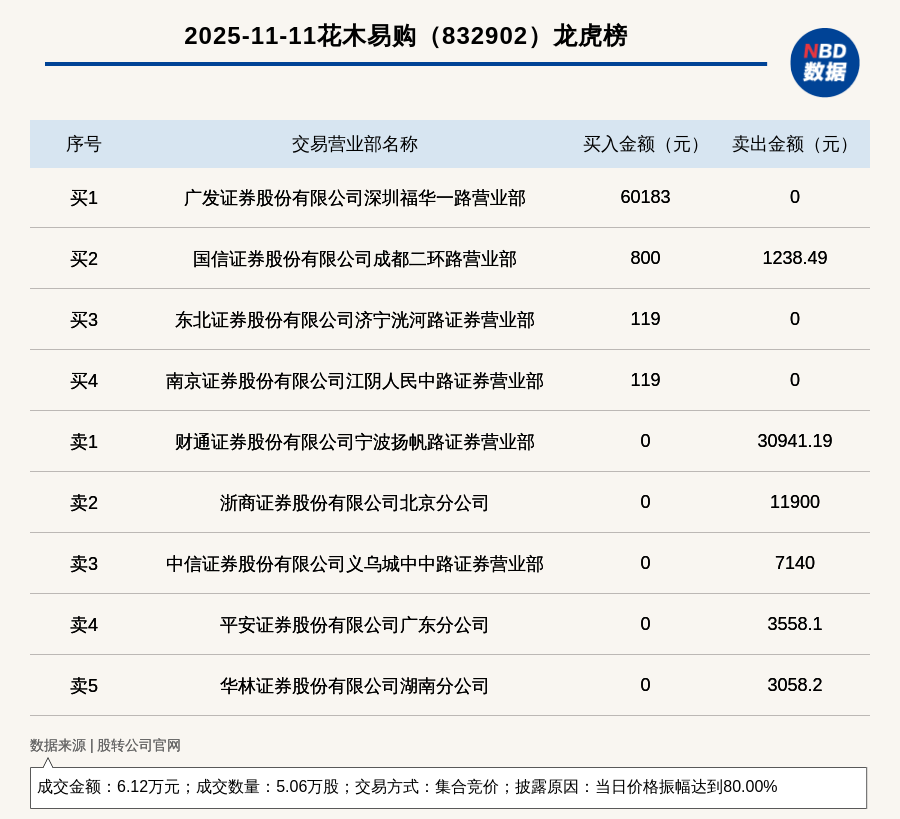Select 国信证券成都二环路营业部 entry
900x819 pixels.
[x=354, y=259]
